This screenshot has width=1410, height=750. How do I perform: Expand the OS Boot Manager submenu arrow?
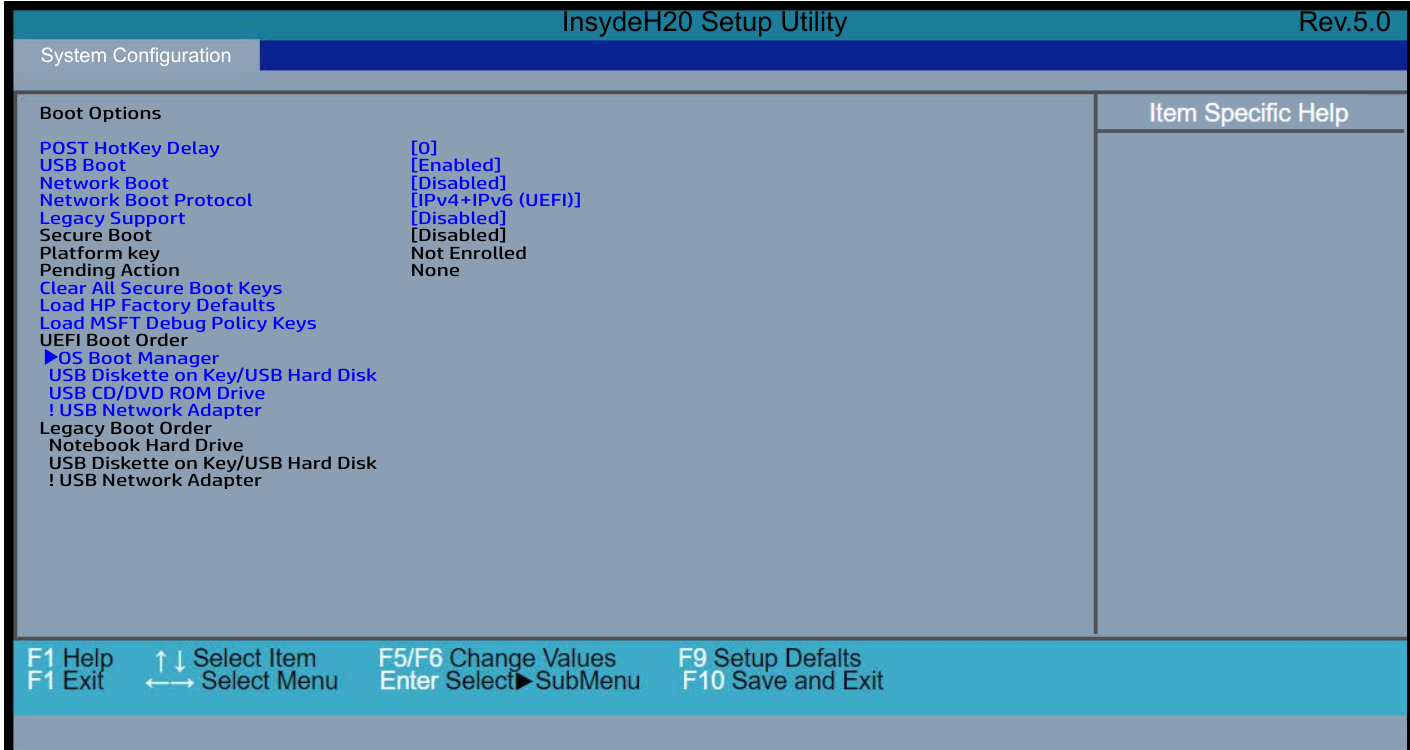pyautogui.click(x=52, y=357)
